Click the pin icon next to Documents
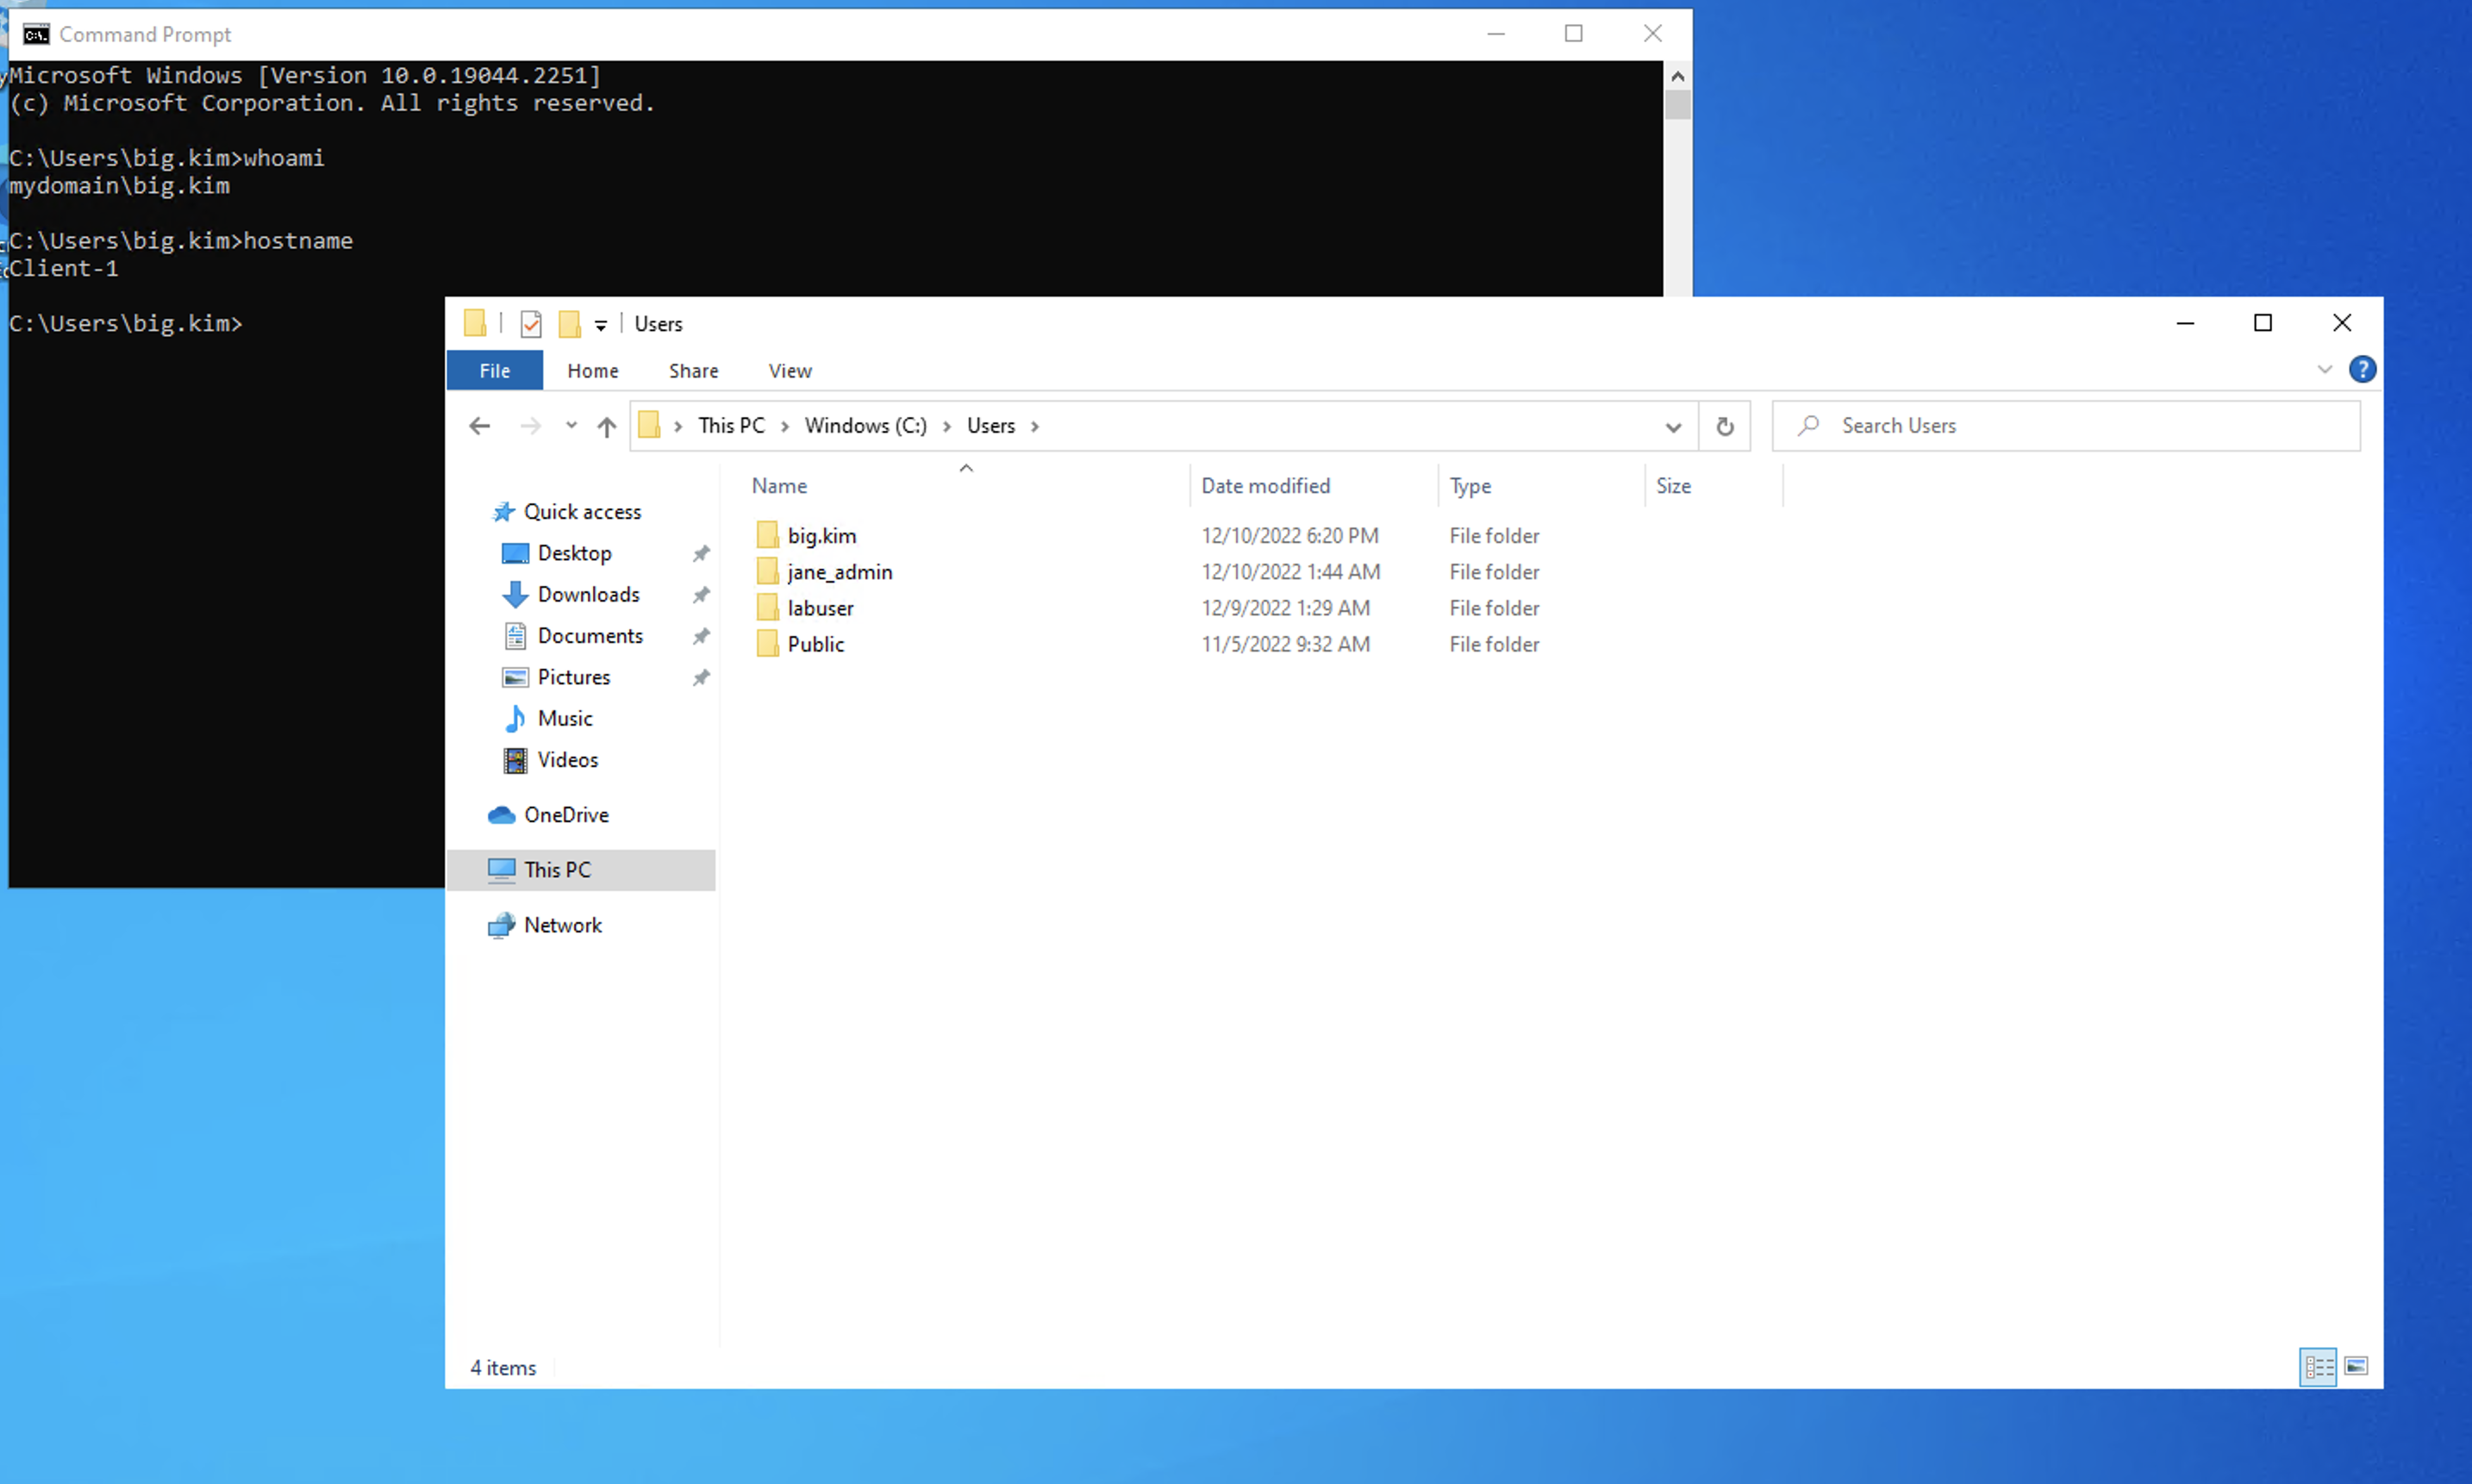This screenshot has width=2472, height=1484. (x=701, y=635)
